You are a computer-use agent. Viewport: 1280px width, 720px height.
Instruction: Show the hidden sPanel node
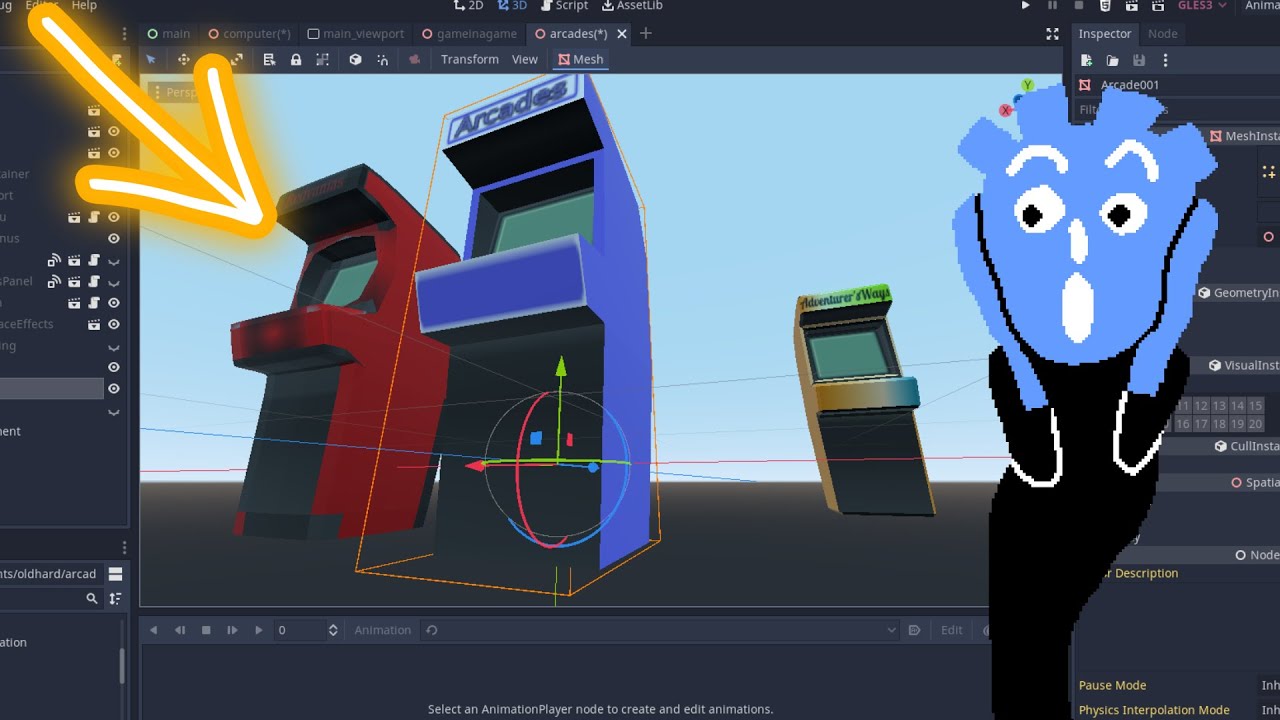point(114,282)
